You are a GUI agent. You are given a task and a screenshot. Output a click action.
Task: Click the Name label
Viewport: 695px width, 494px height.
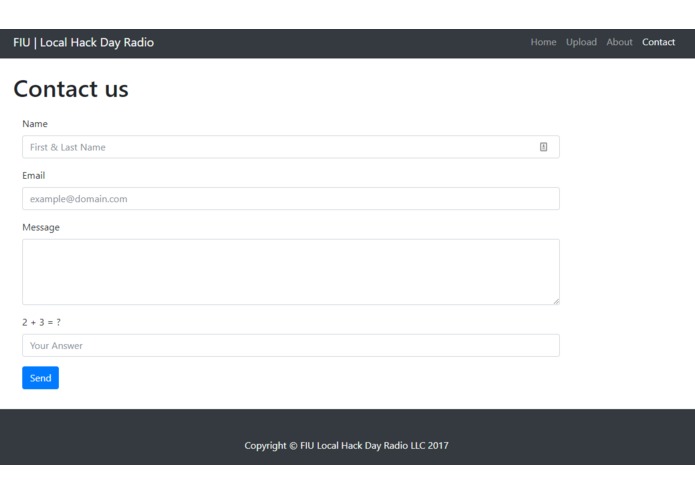coord(35,124)
